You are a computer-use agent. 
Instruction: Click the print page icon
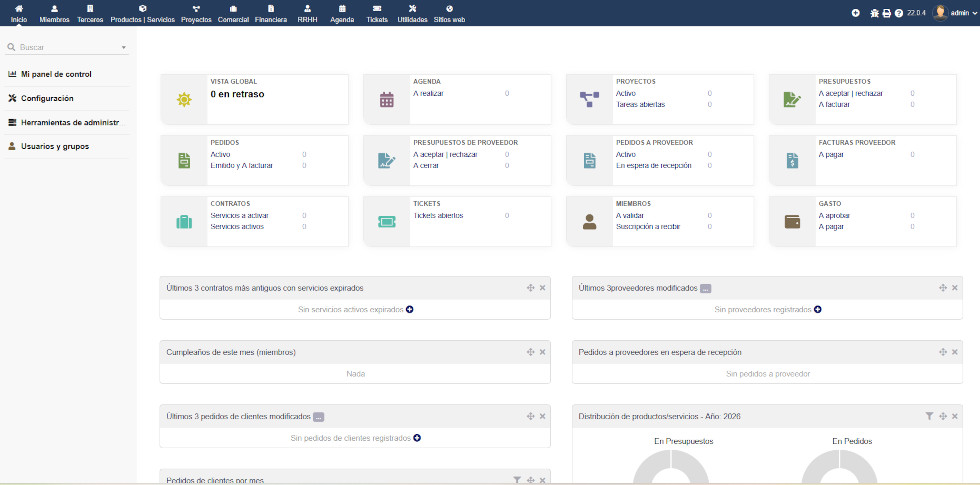coord(886,13)
